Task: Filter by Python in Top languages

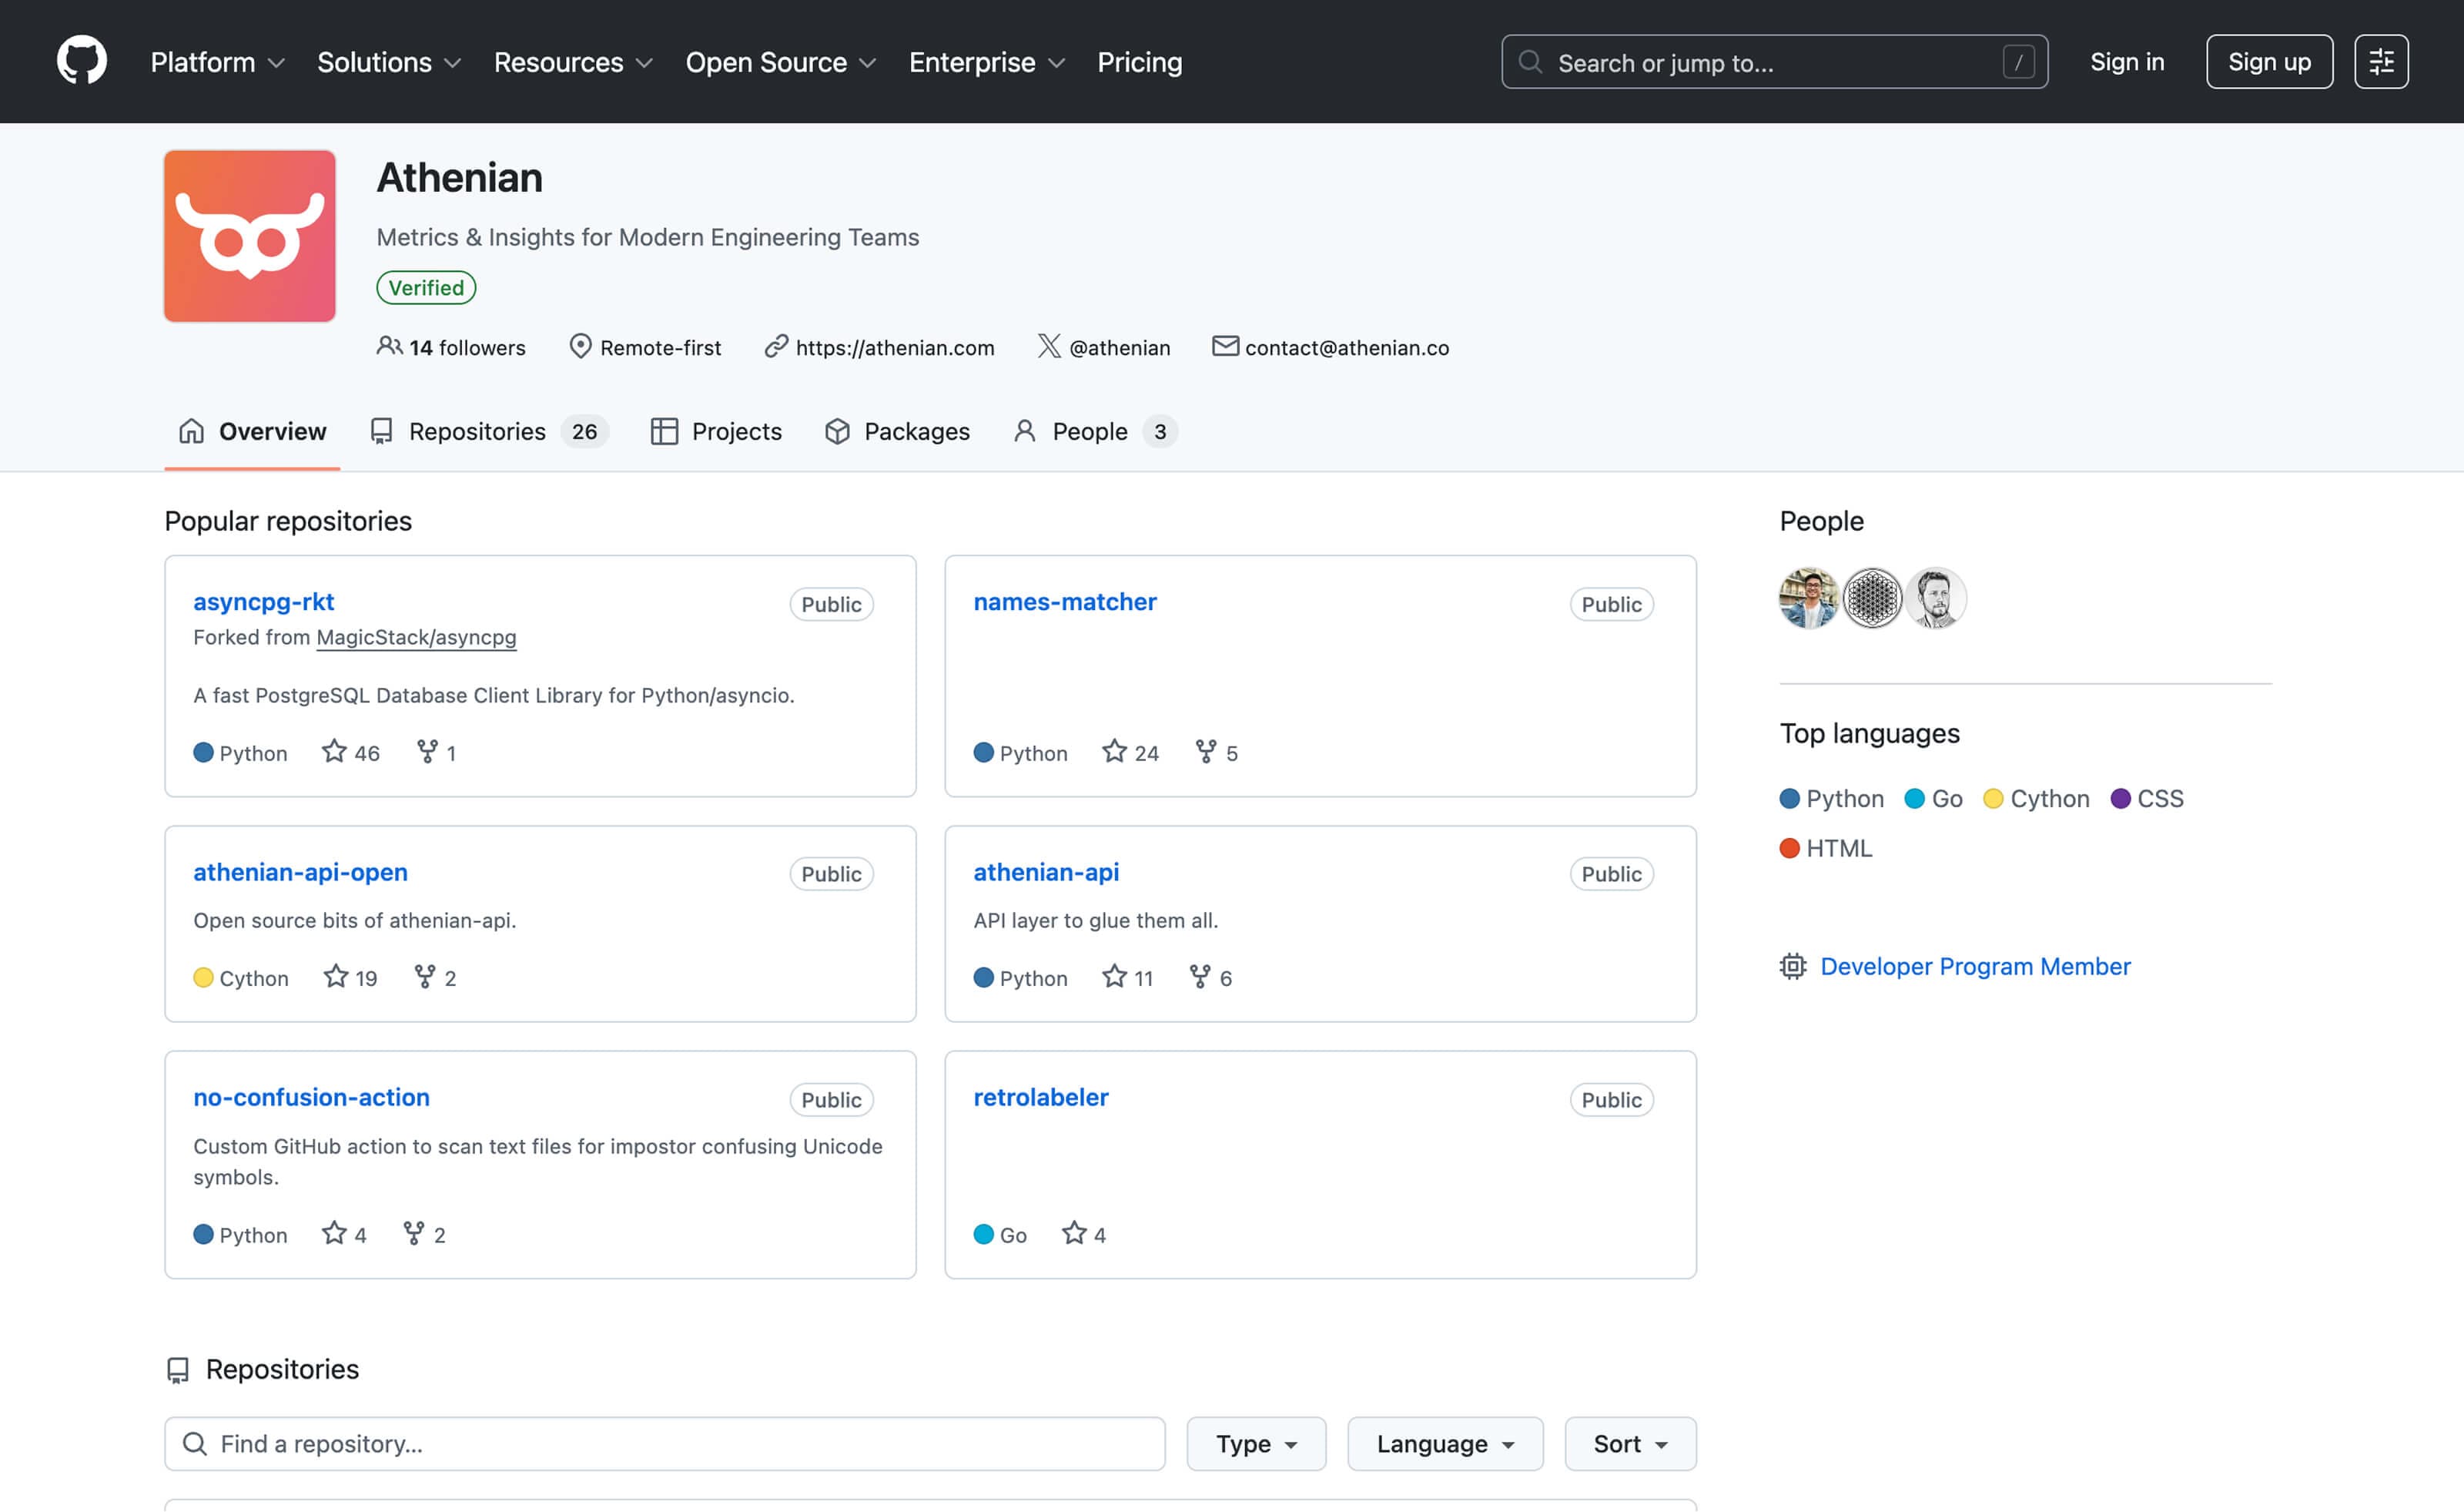Action: click(1832, 798)
